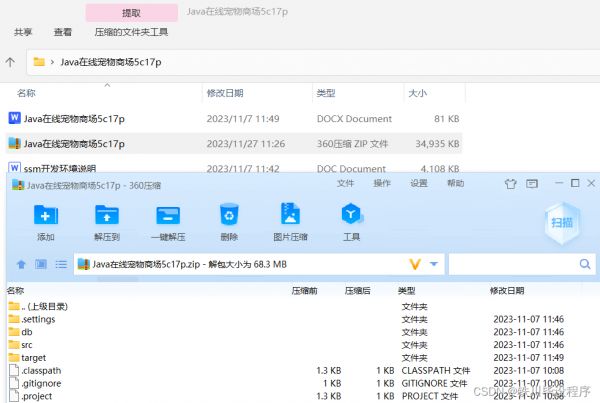Screen dimensions: 600x403
Task: Sort archive list by 类型 column
Action: tap(406, 291)
